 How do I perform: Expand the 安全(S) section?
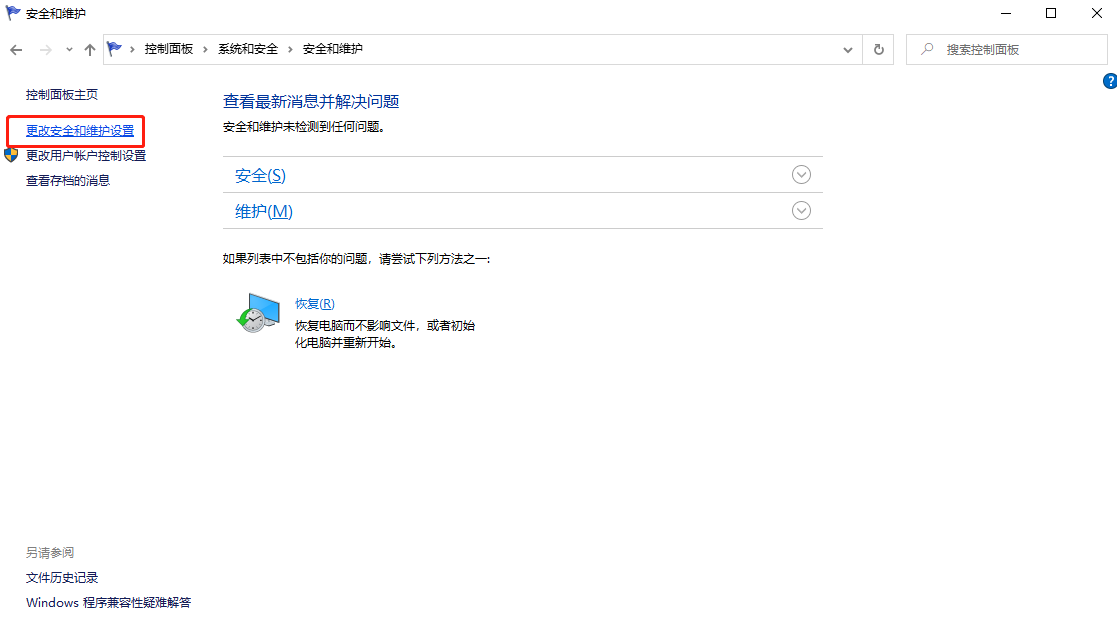point(801,174)
